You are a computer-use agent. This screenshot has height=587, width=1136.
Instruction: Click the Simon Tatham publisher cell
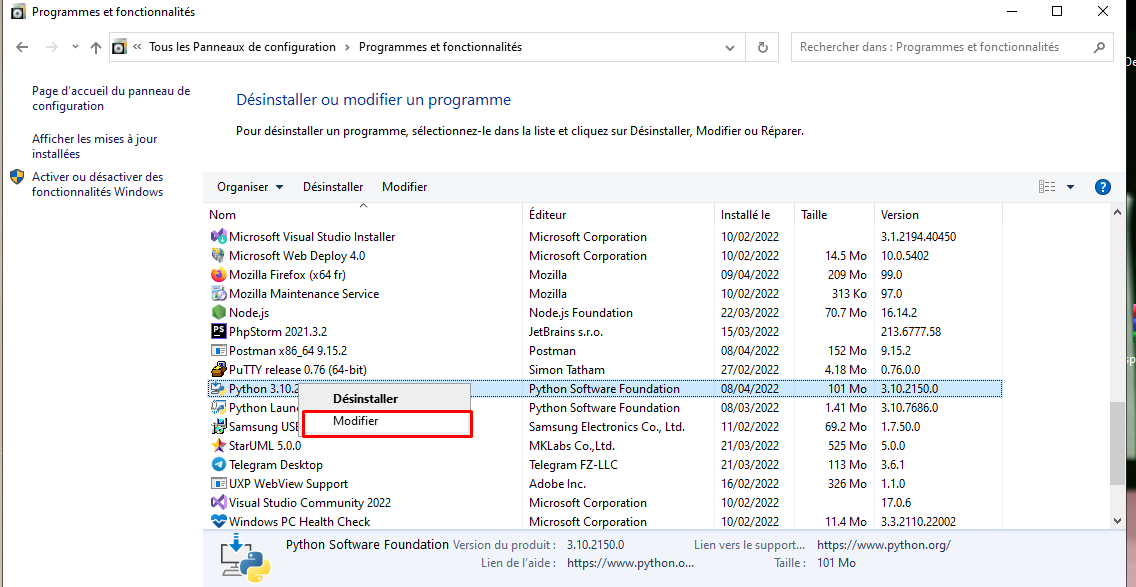567,370
